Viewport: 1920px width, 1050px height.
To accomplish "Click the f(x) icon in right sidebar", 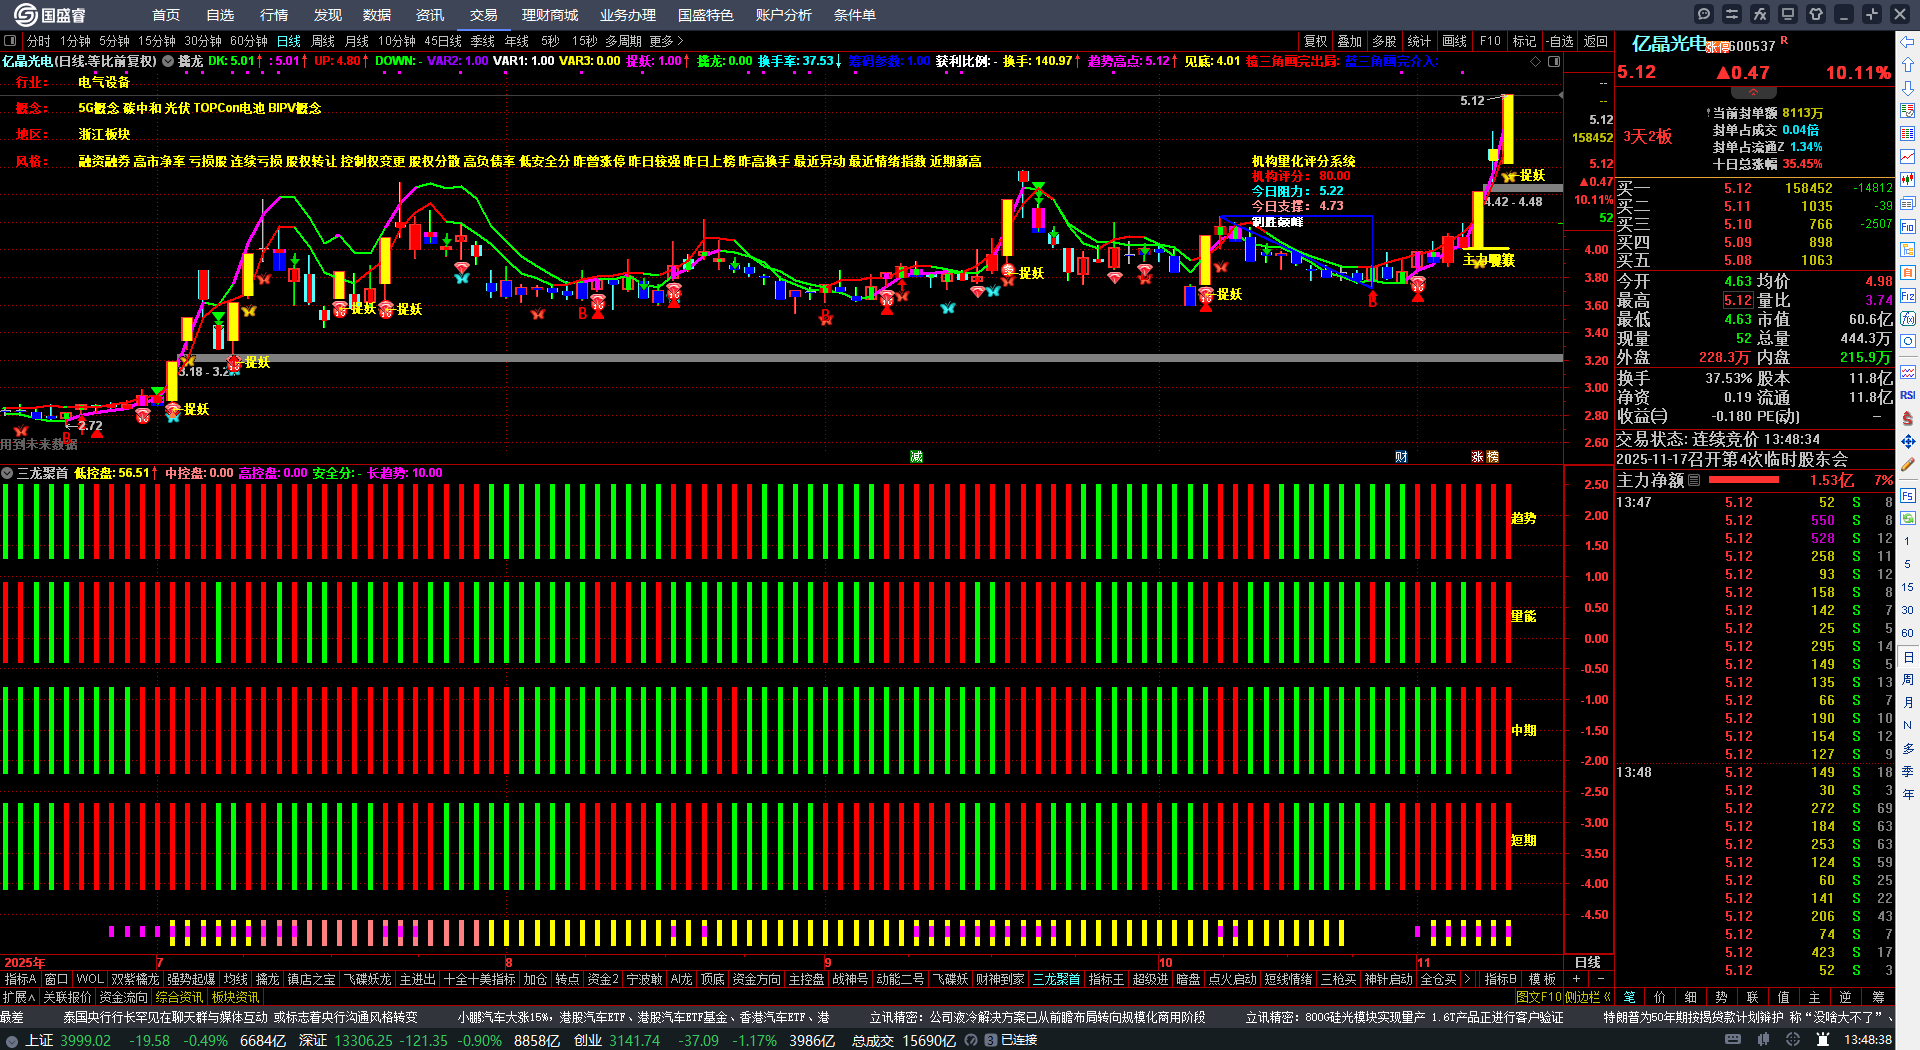I will [1908, 319].
